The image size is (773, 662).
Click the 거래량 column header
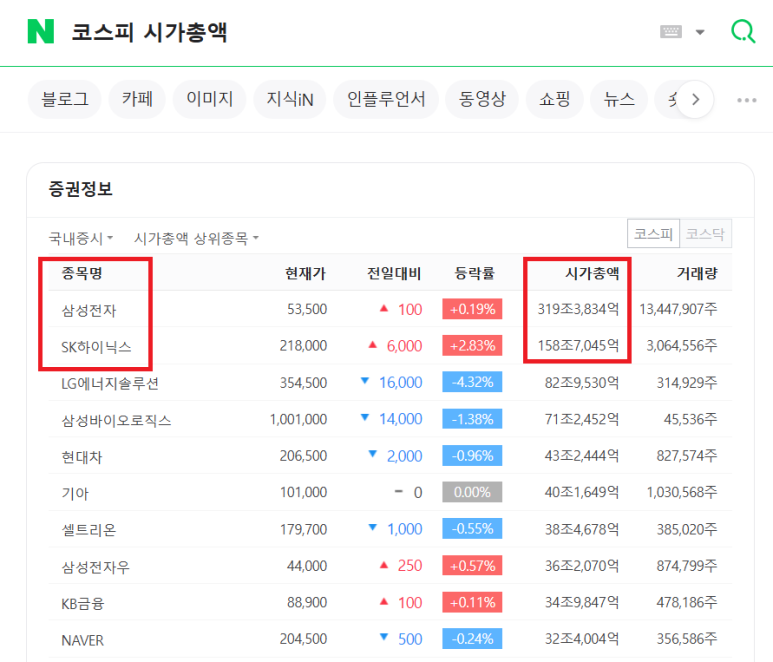697,273
